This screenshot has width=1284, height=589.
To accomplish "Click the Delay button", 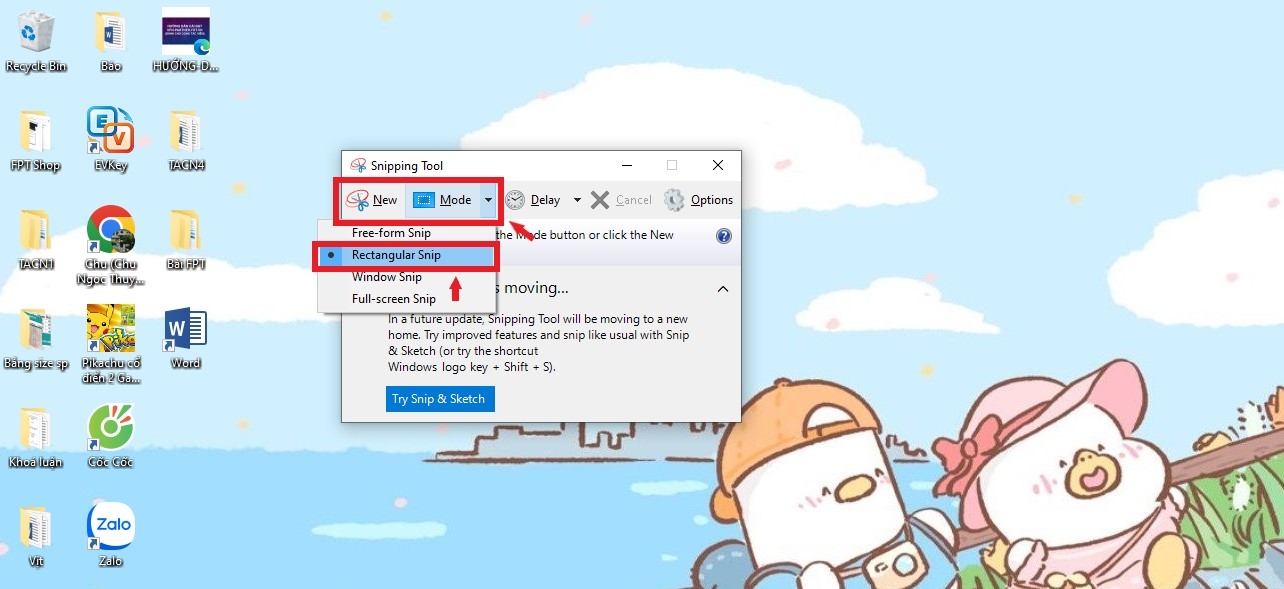I will pyautogui.click(x=533, y=200).
